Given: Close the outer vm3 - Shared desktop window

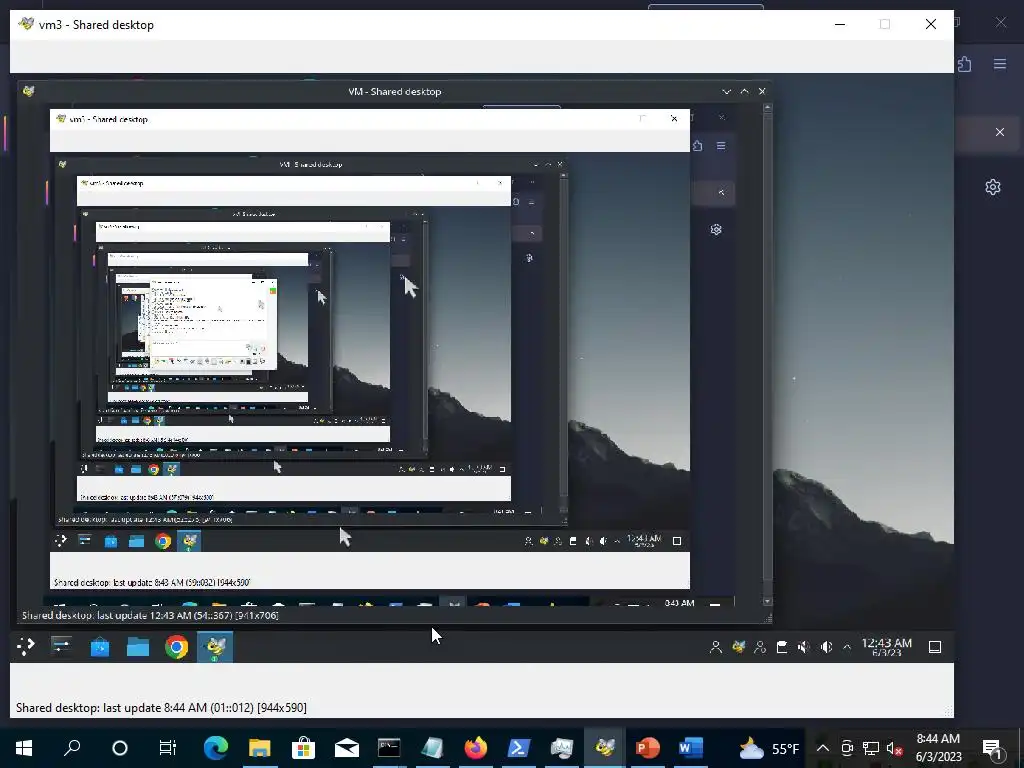Looking at the screenshot, I should (x=931, y=24).
